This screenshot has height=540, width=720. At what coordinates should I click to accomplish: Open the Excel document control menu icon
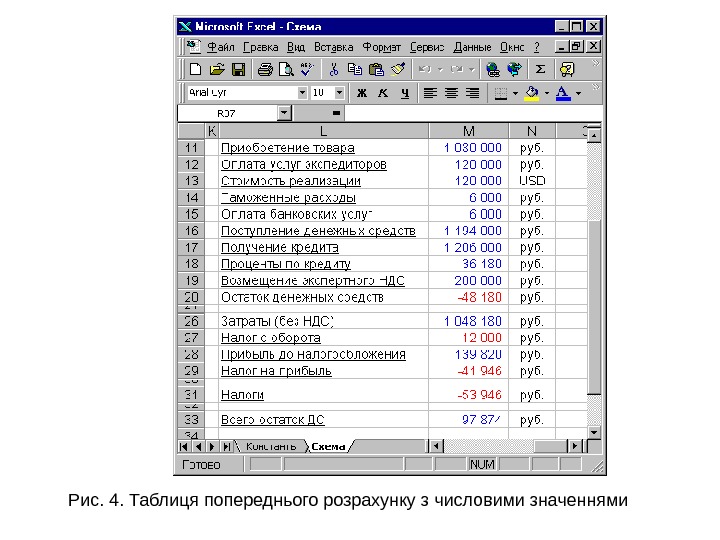pyautogui.click(x=193, y=46)
